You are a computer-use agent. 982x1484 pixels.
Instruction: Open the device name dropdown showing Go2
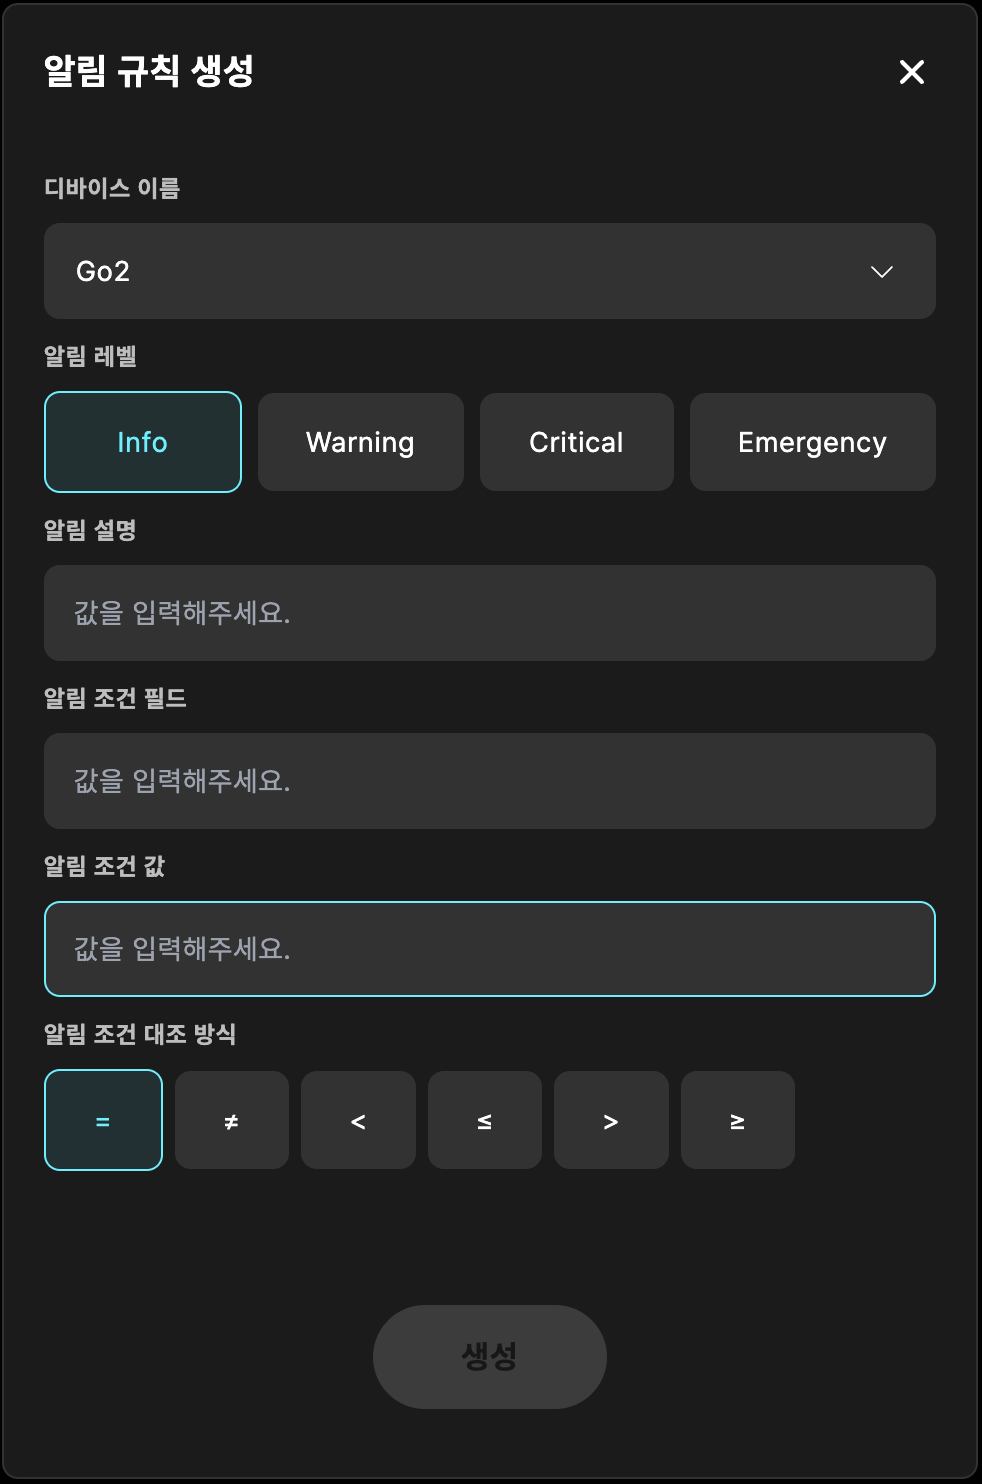click(x=489, y=271)
